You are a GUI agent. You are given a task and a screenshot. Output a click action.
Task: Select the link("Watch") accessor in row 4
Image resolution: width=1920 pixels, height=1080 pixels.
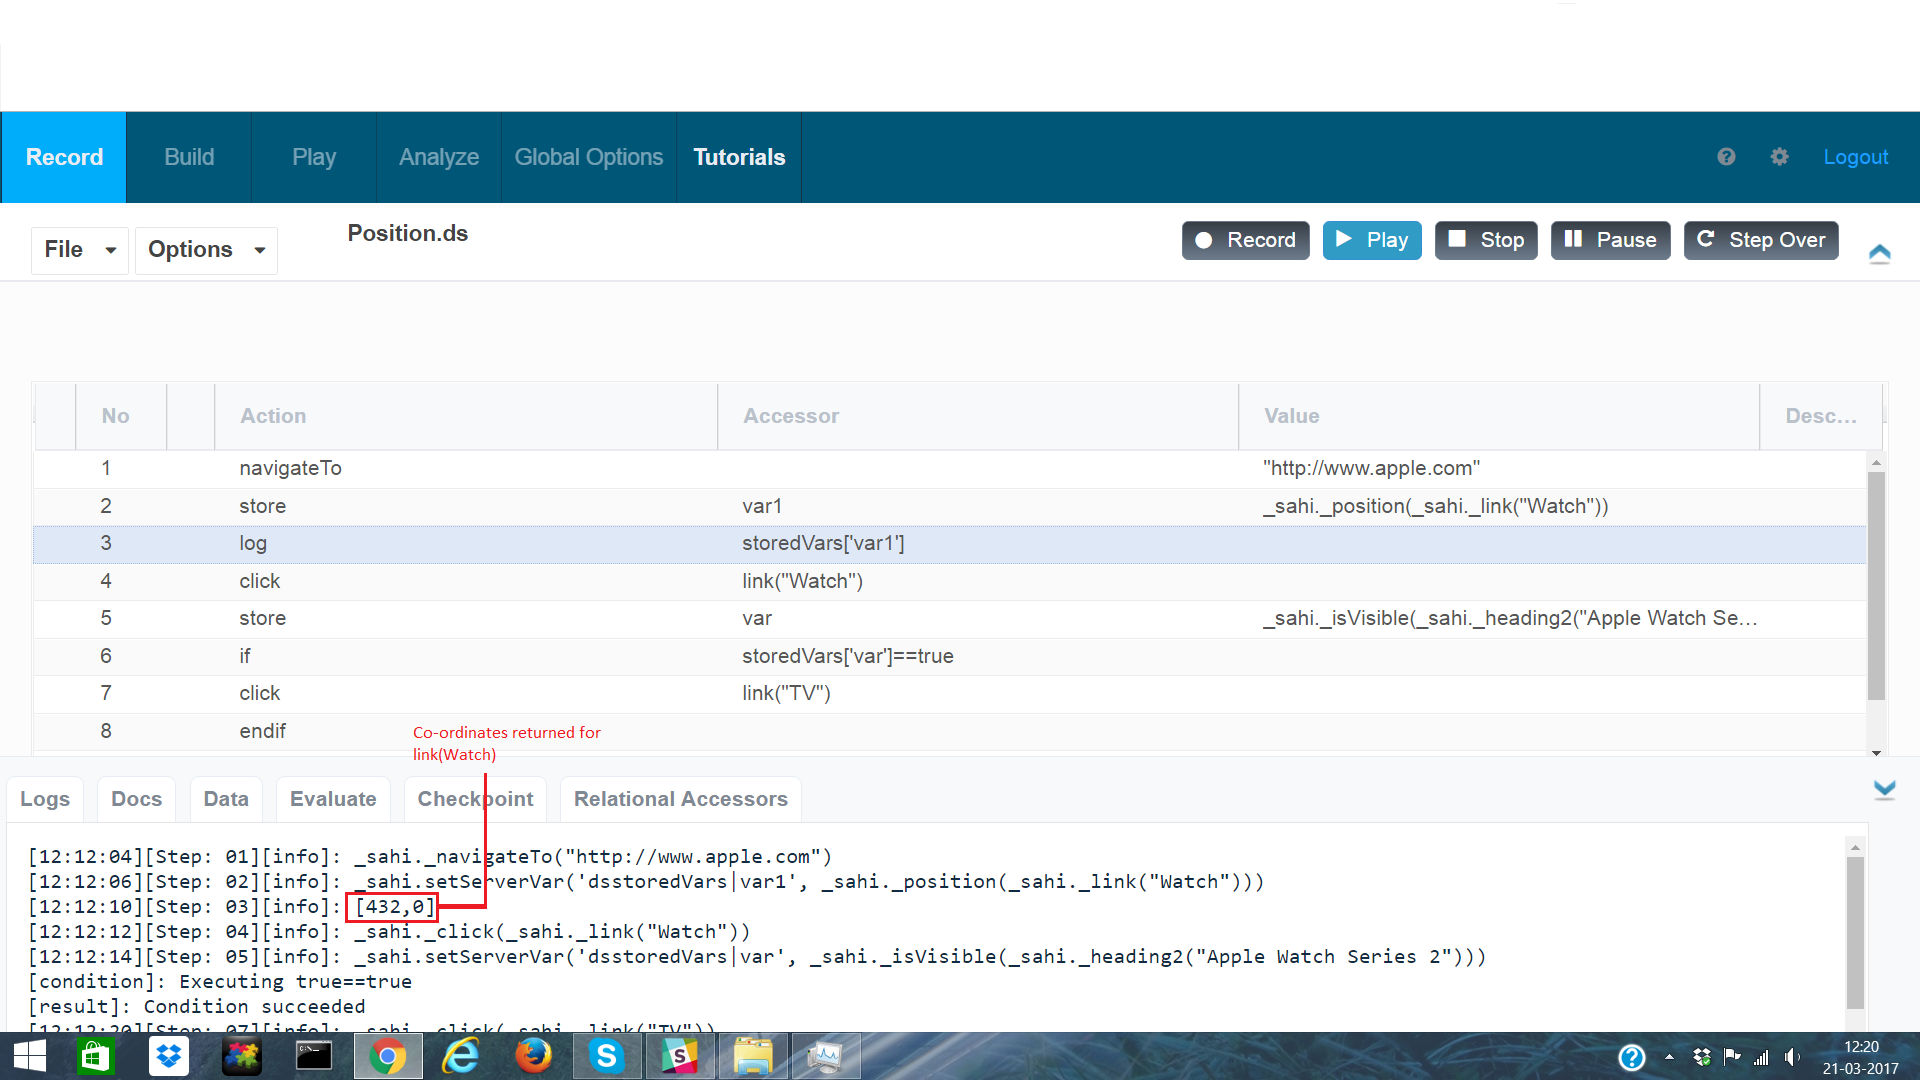(x=802, y=581)
